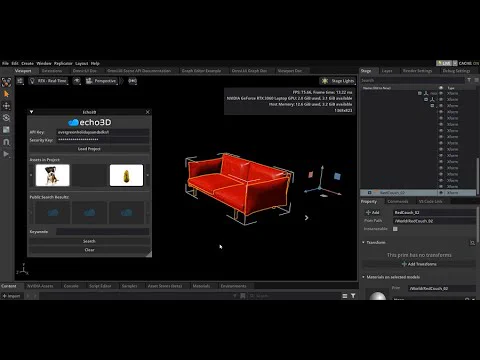Activate the Scale tool in left toolbar
Screen dimensions: 480x360
pyautogui.click(x=6, y=130)
